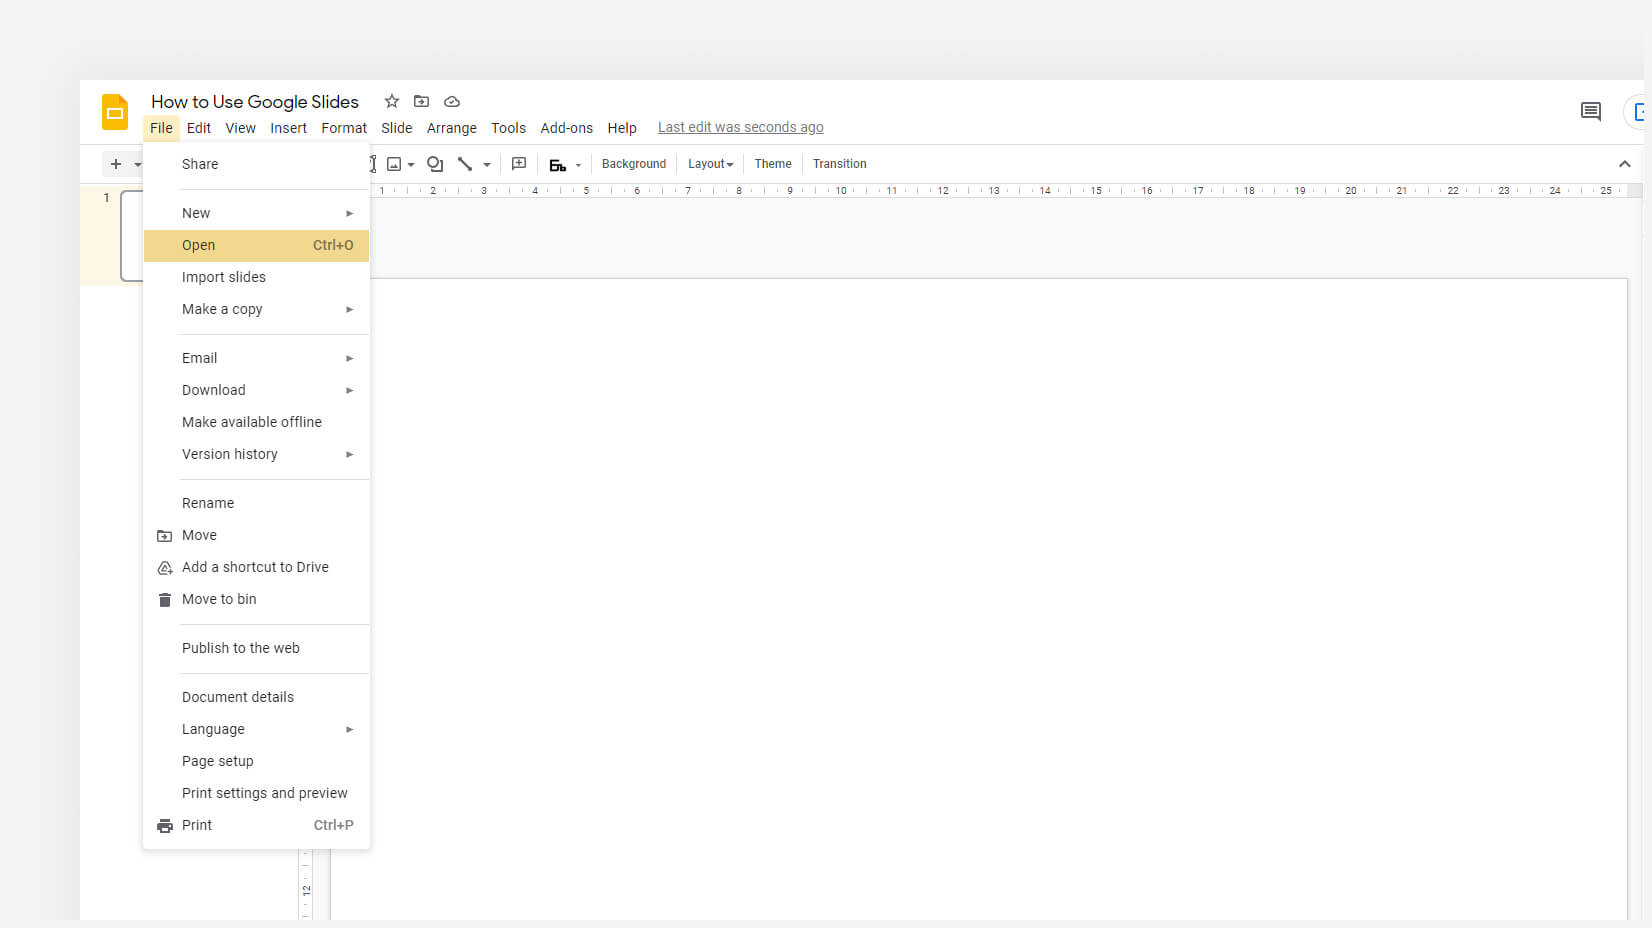The height and width of the screenshot is (928, 1652).
Task: Choose the insert image toolbar icon
Action: (394, 164)
